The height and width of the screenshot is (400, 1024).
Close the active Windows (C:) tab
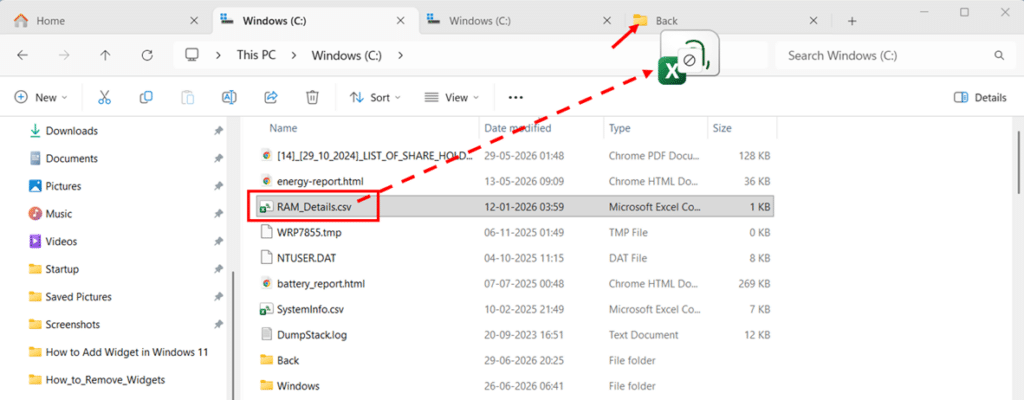pyautogui.click(x=400, y=21)
